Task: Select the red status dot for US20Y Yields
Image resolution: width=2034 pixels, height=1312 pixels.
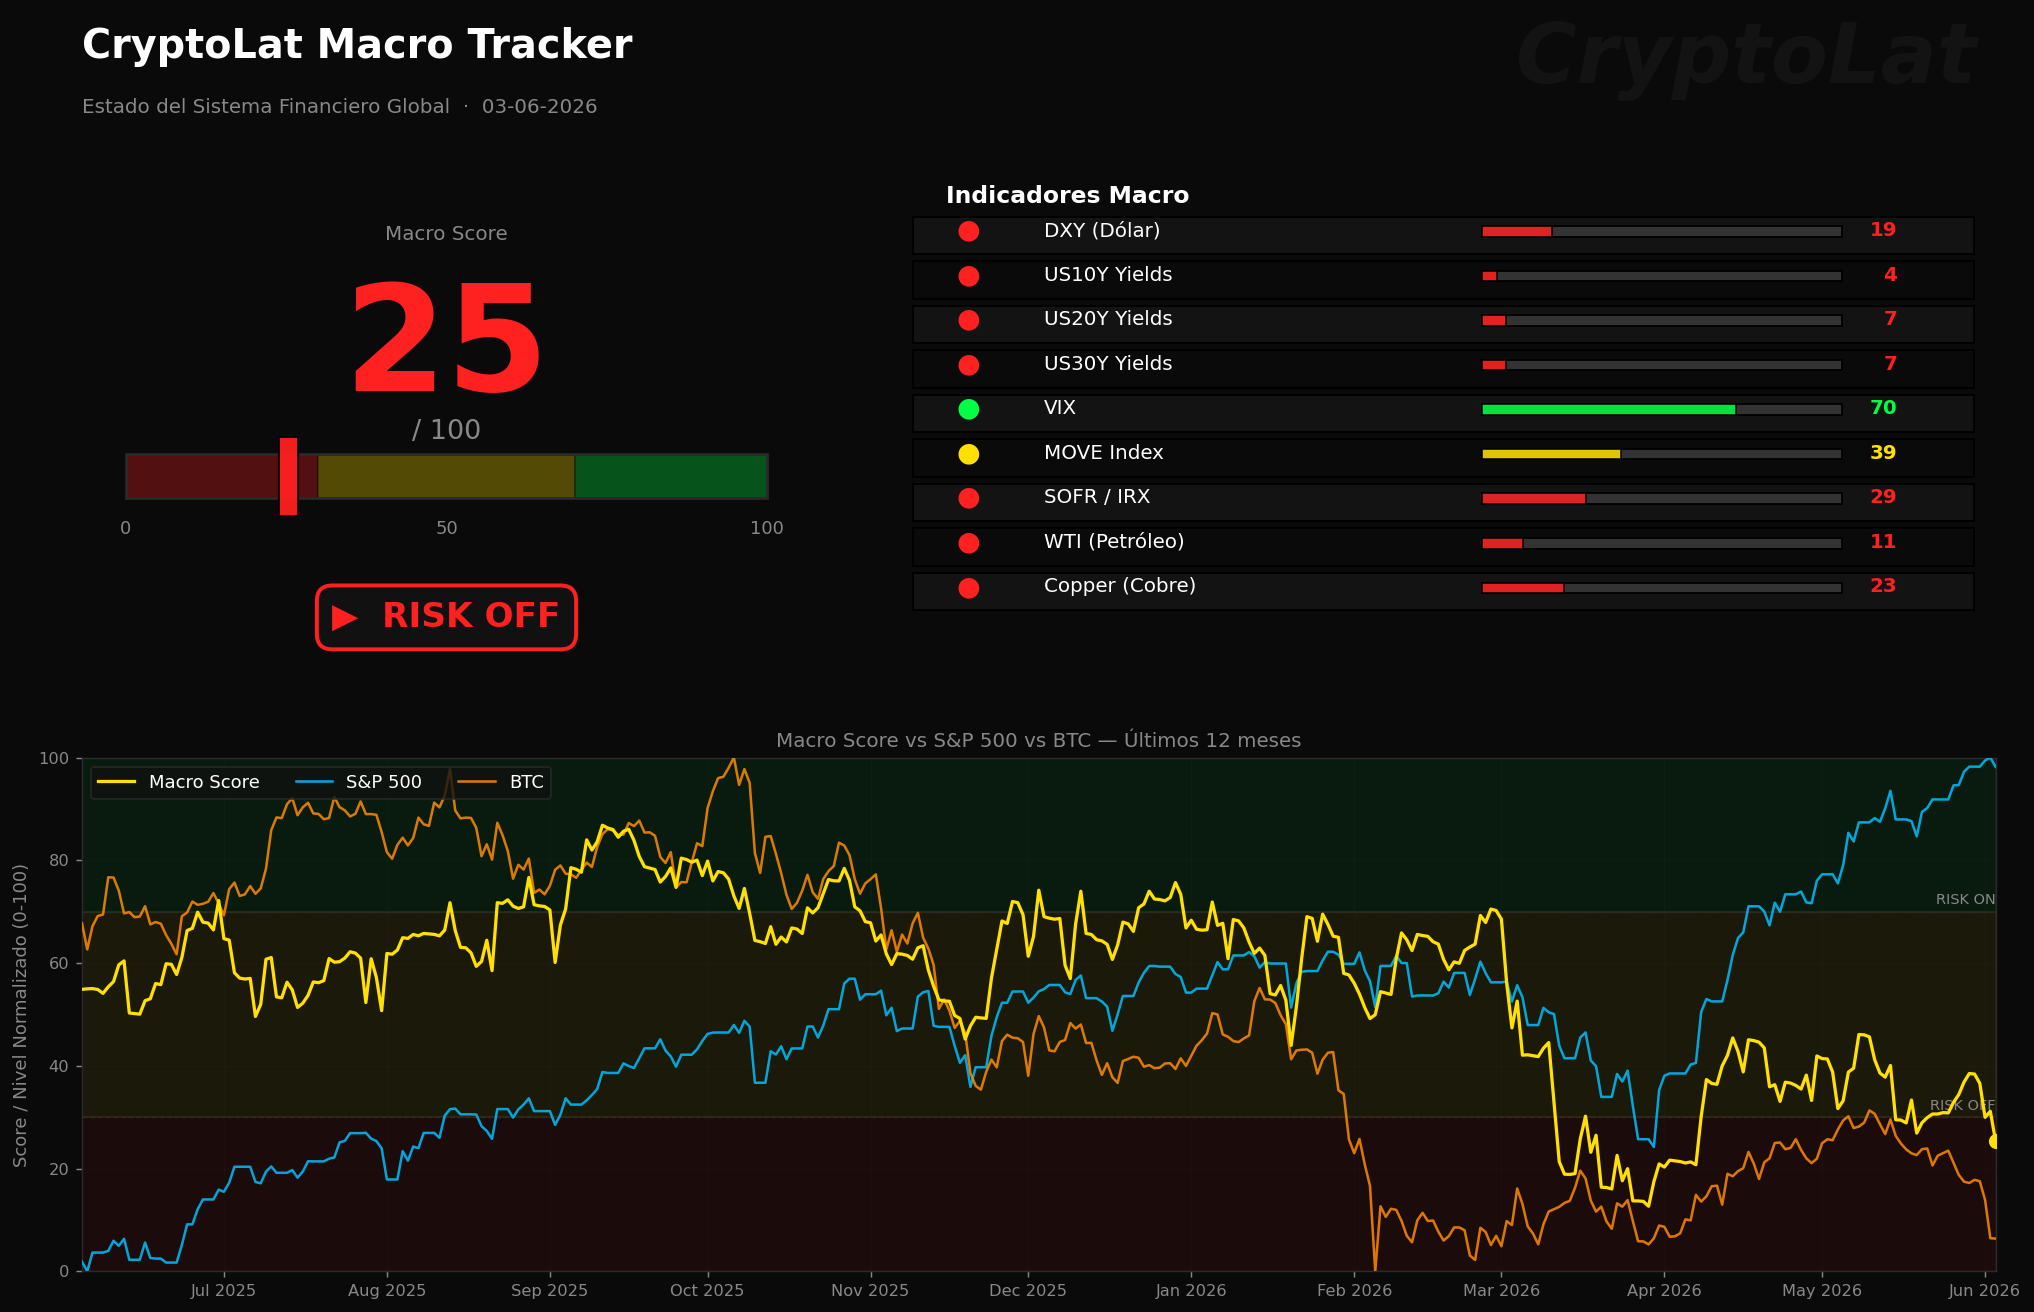Action: pos(968,320)
